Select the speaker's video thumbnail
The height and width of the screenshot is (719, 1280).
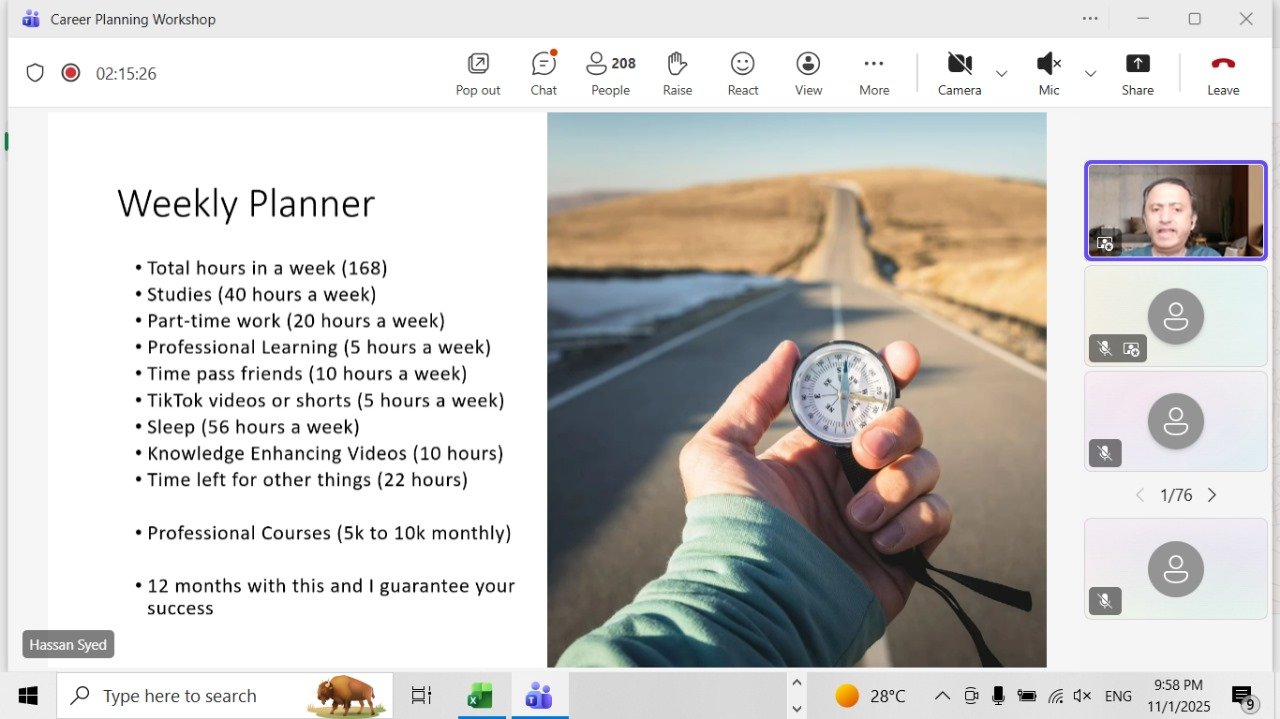click(1175, 210)
